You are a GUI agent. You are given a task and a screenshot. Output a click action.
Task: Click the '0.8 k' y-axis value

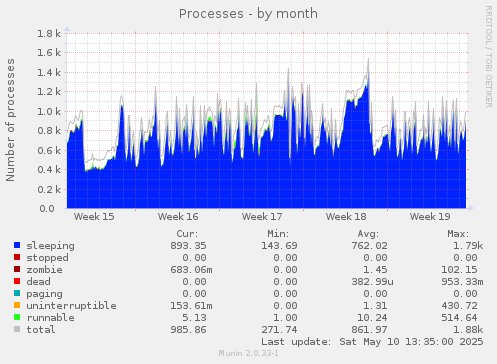point(49,131)
